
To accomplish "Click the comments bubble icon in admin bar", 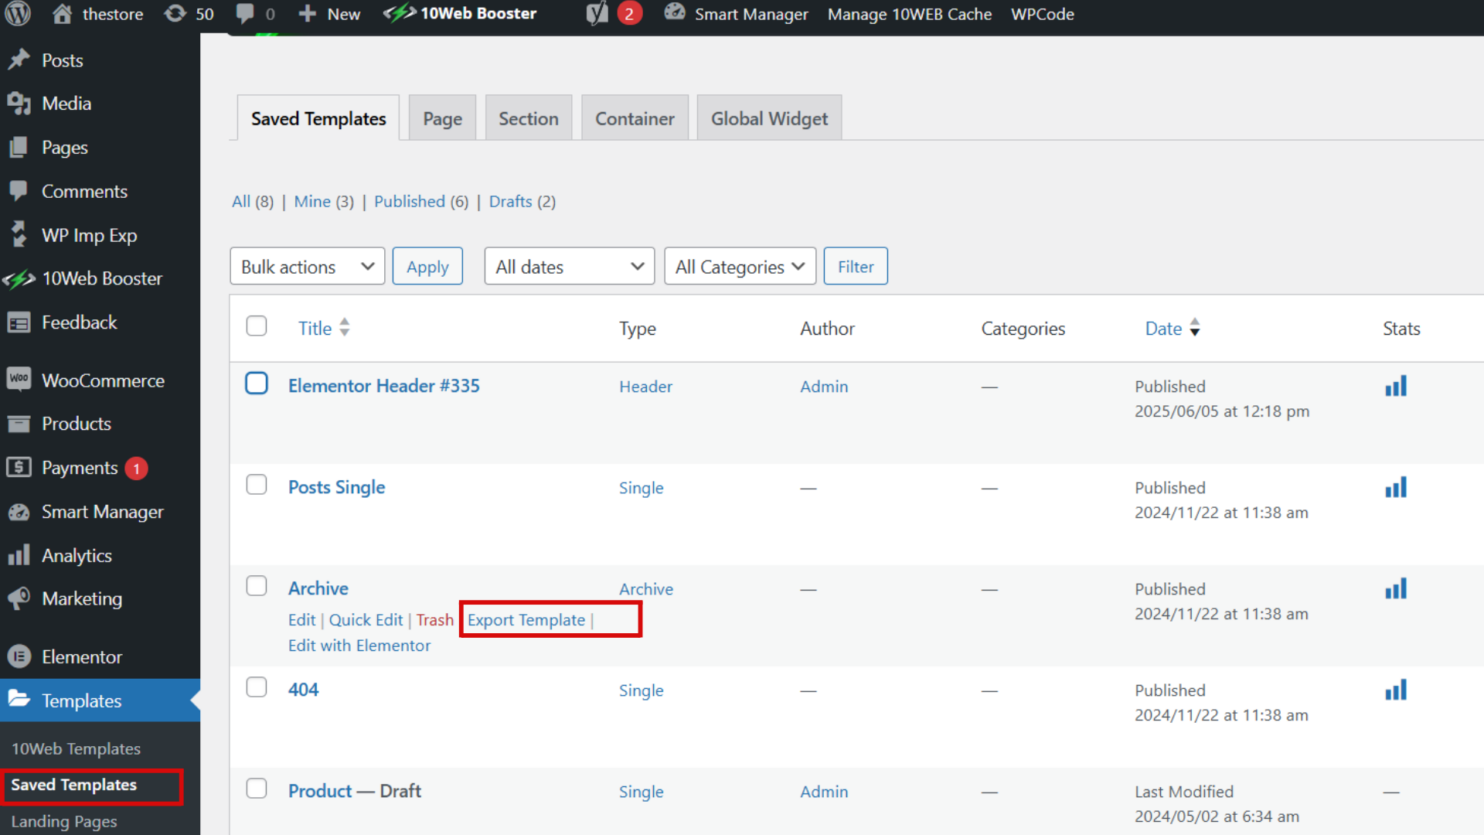I will click(x=245, y=14).
